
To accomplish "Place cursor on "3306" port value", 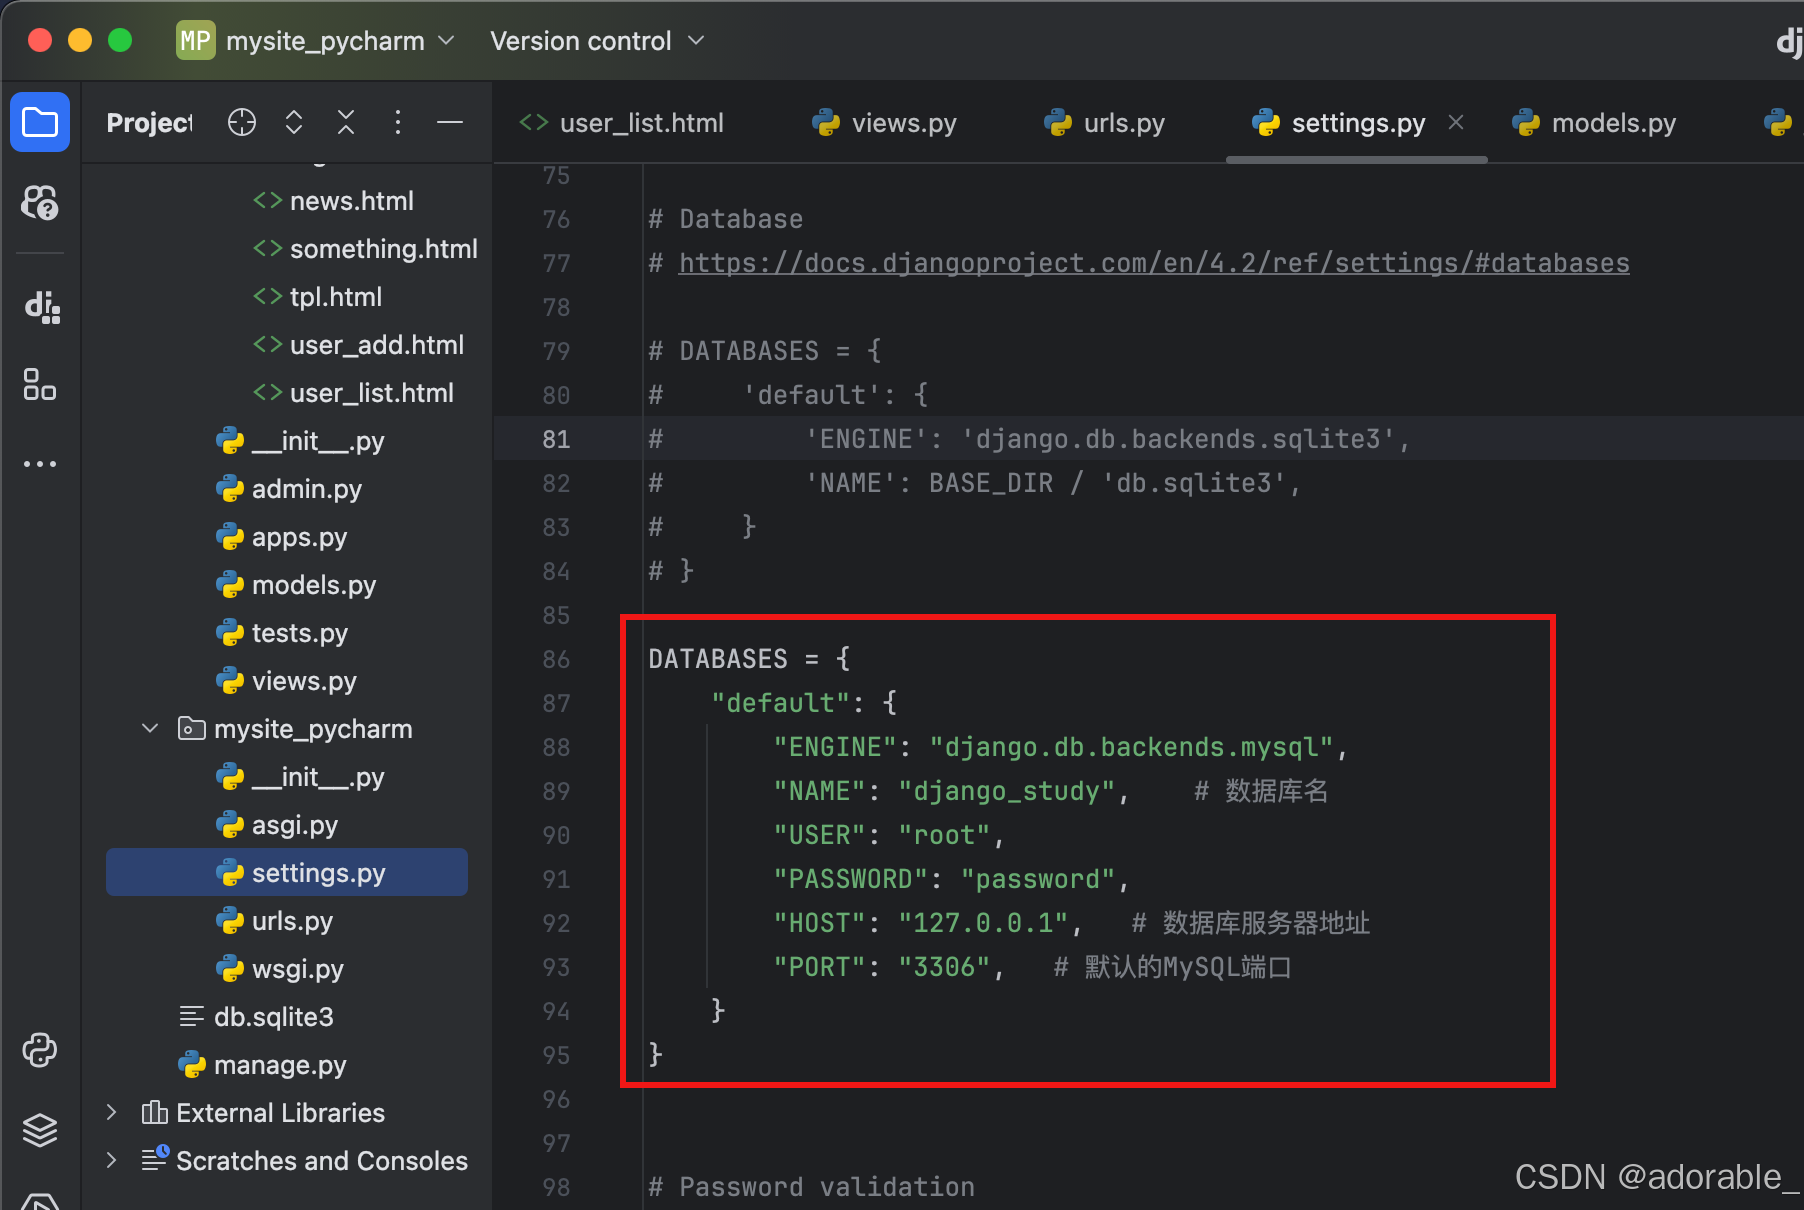I will (x=944, y=967).
